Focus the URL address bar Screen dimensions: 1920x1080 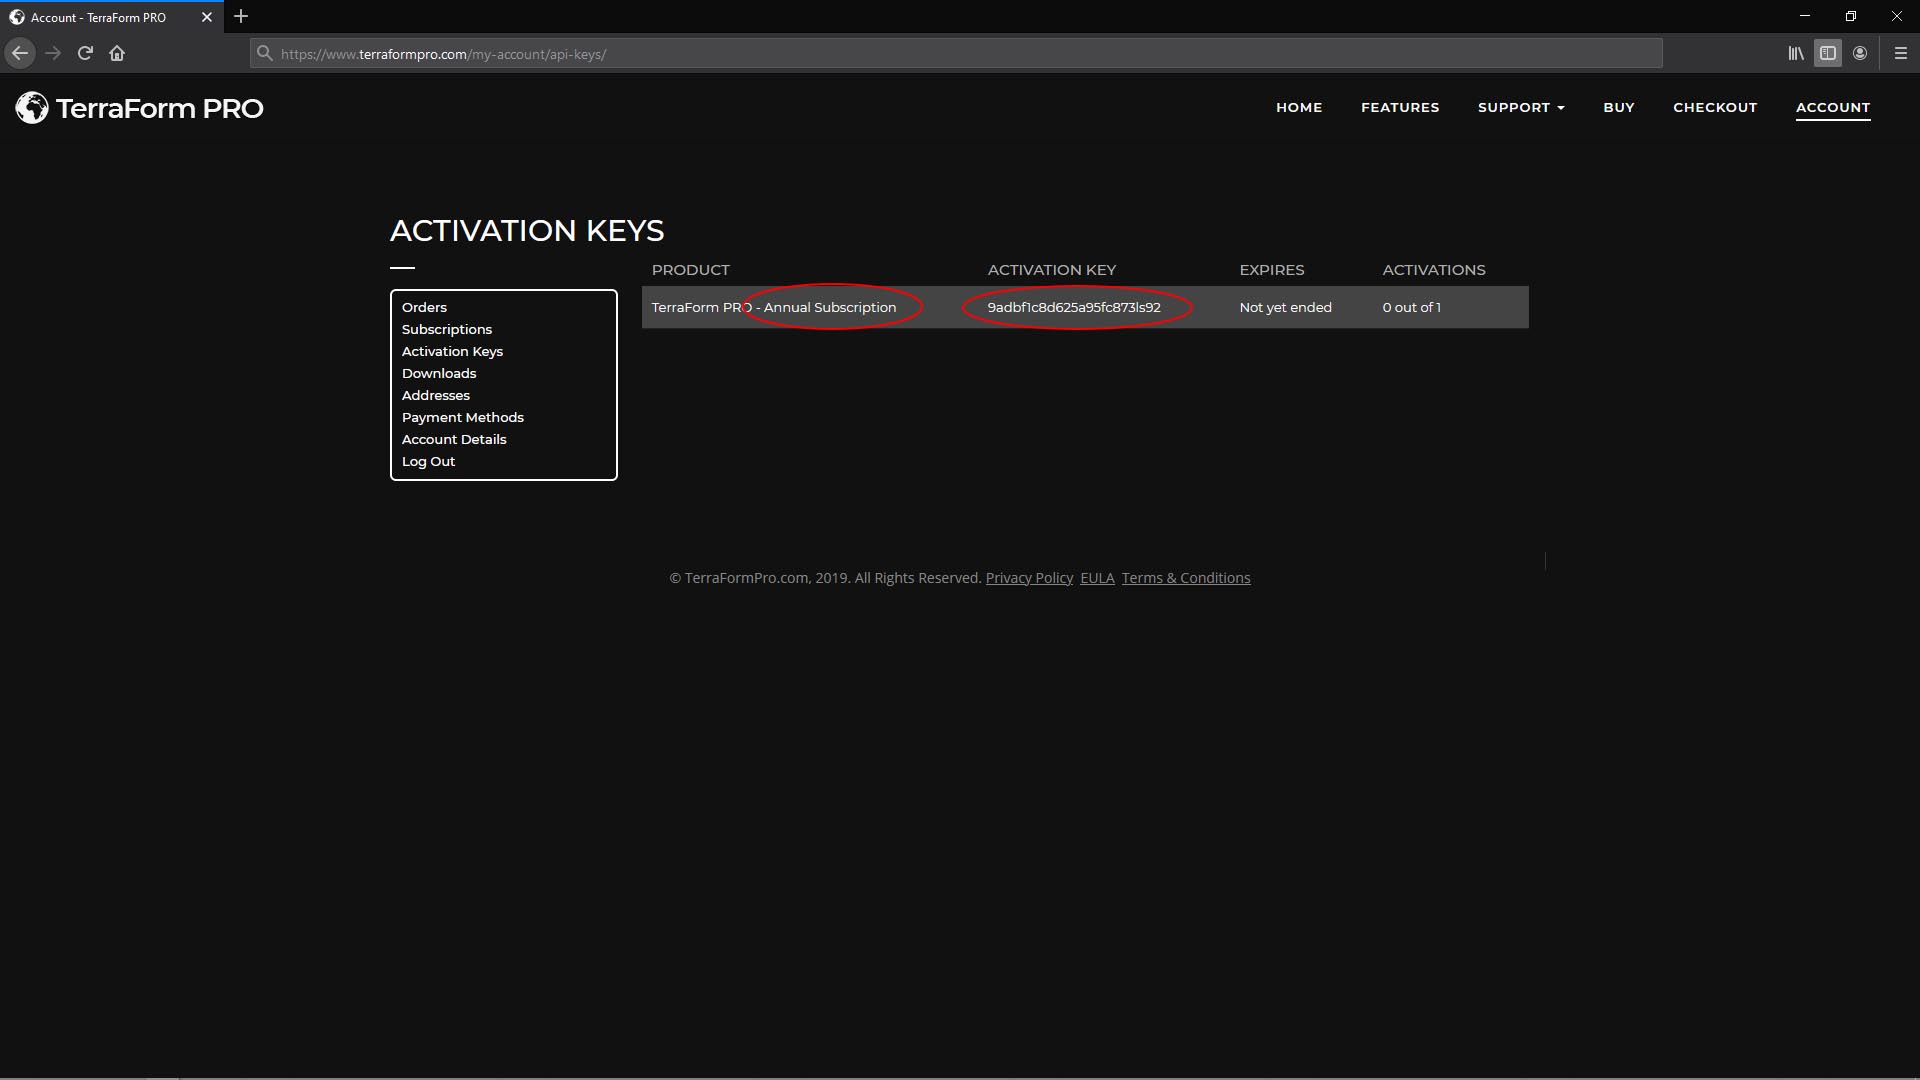(x=956, y=53)
